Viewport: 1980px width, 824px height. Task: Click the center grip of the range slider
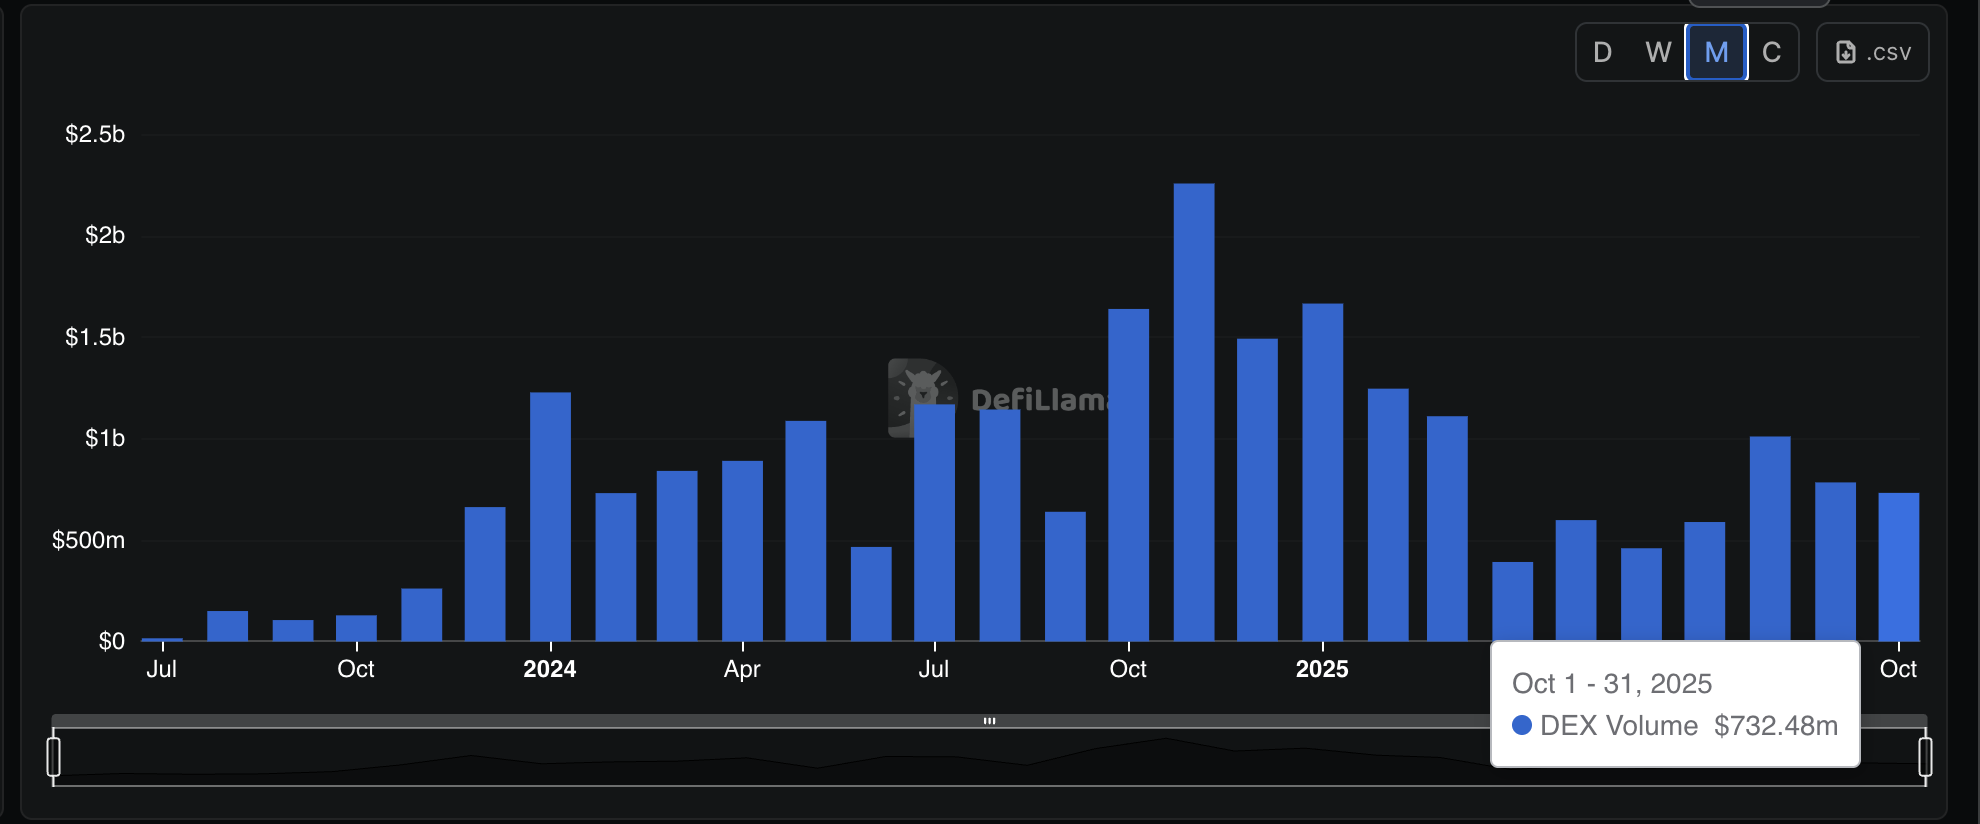click(x=989, y=720)
